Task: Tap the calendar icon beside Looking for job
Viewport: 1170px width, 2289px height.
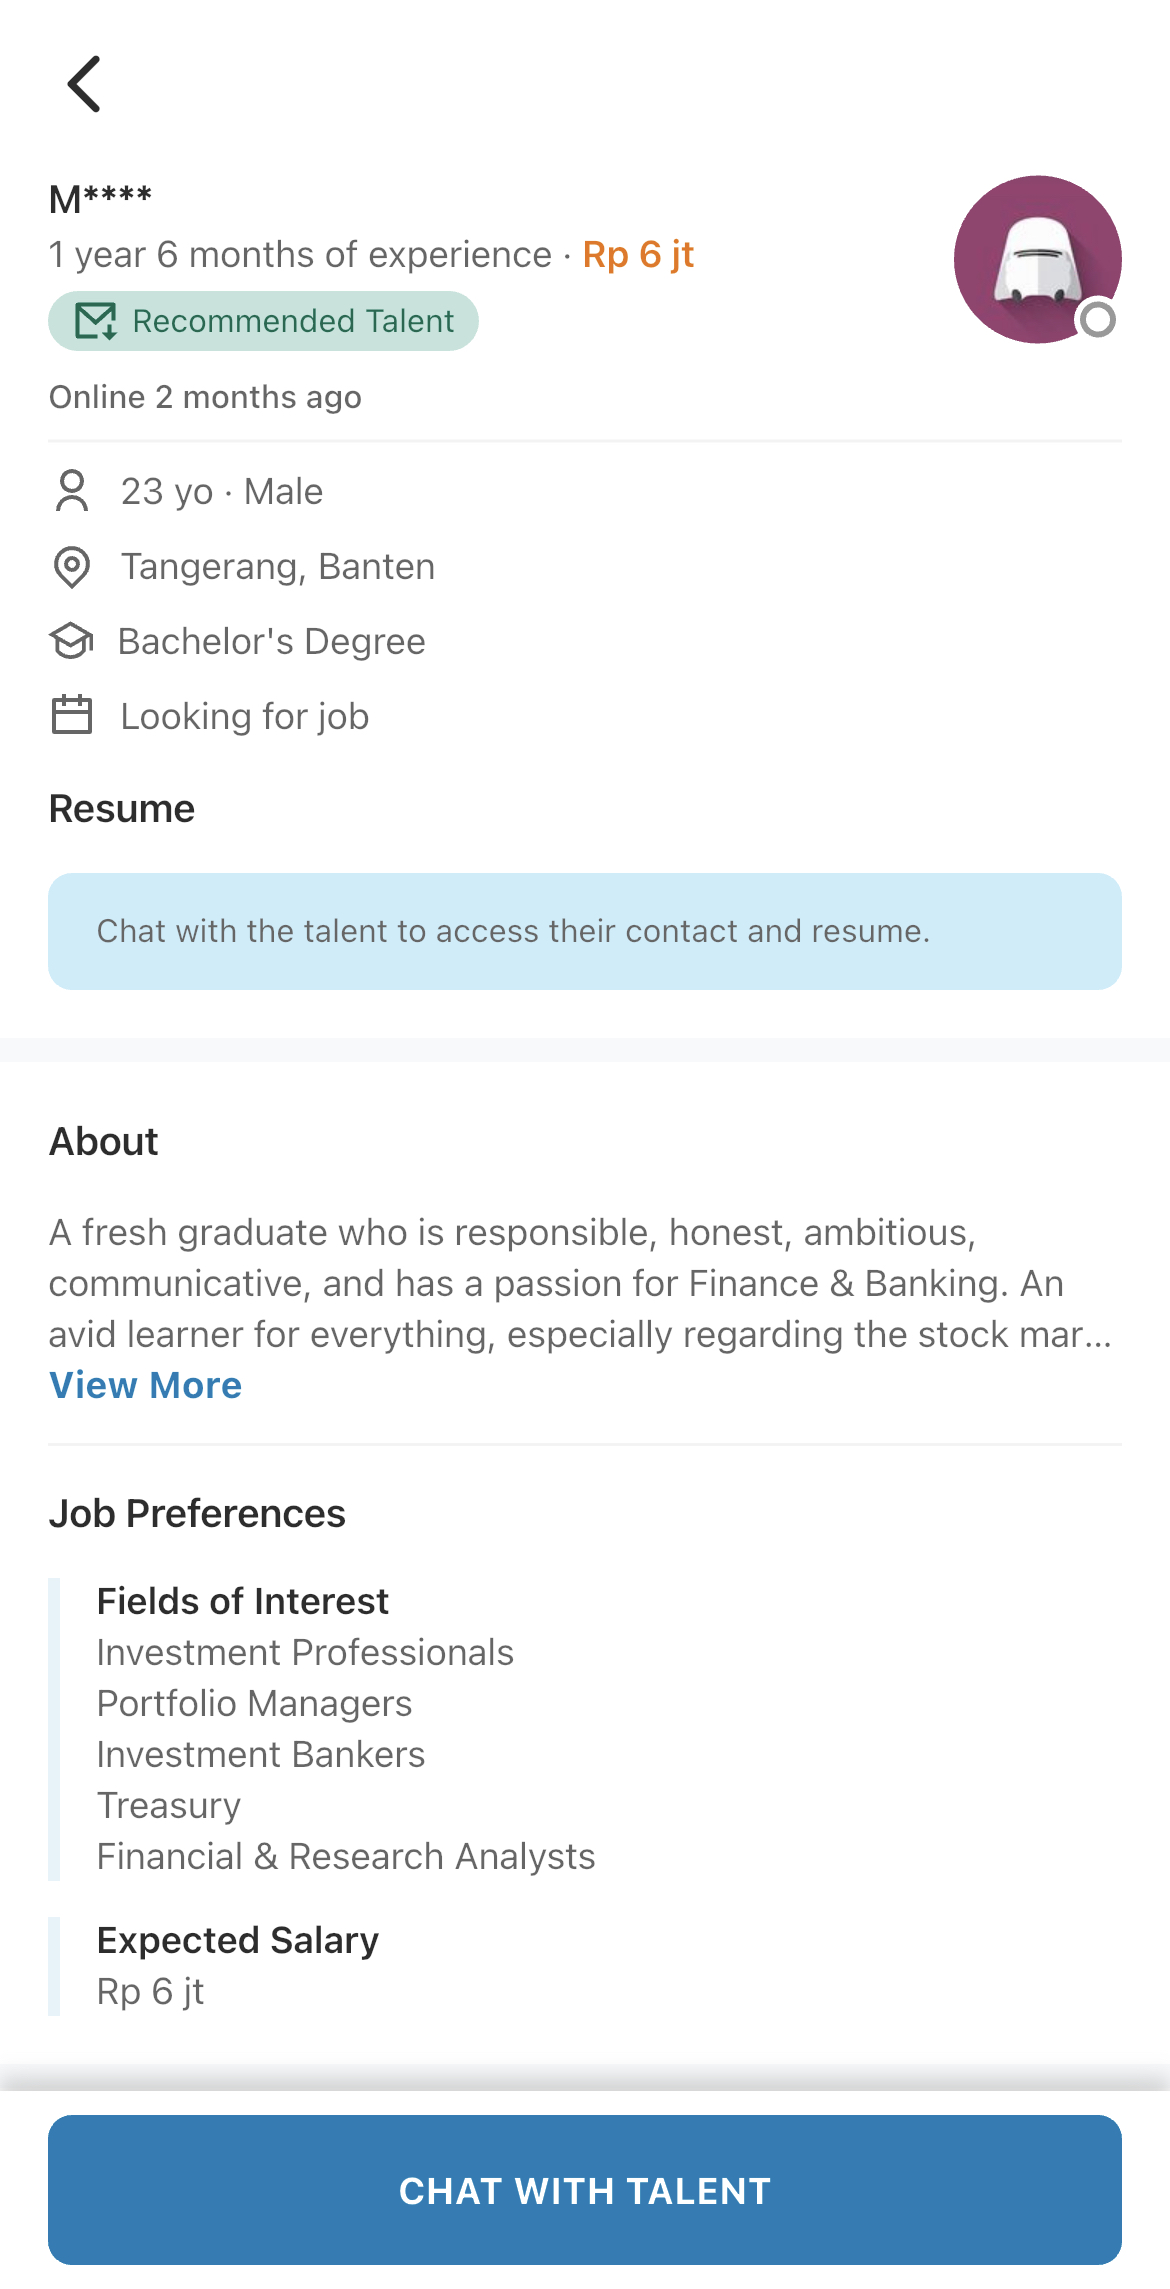Action: [72, 716]
